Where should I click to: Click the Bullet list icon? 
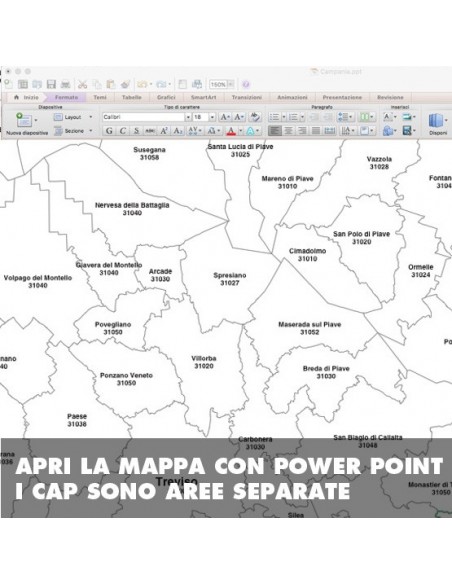coord(274,117)
